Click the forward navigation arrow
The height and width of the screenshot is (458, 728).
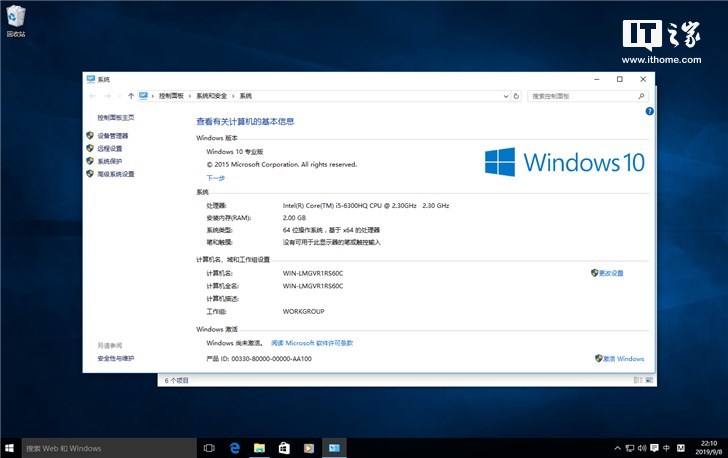coord(107,96)
